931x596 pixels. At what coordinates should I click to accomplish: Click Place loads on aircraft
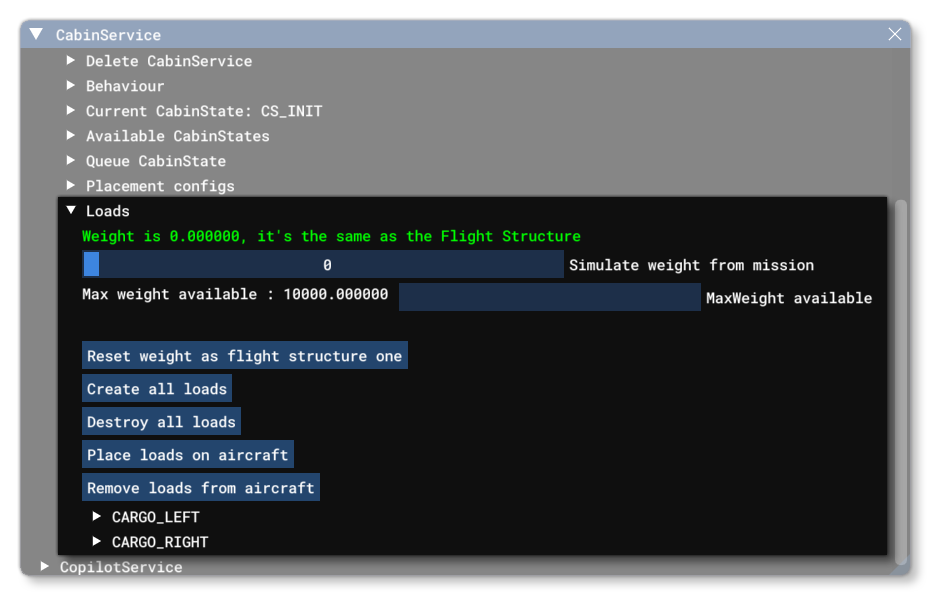pos(187,454)
